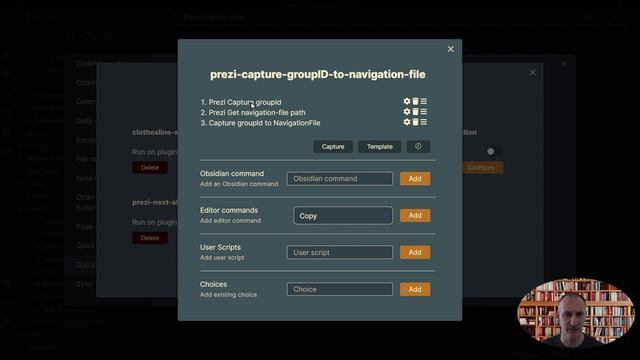640x360 pixels.
Task: Focus the User script input field
Action: [340, 252]
